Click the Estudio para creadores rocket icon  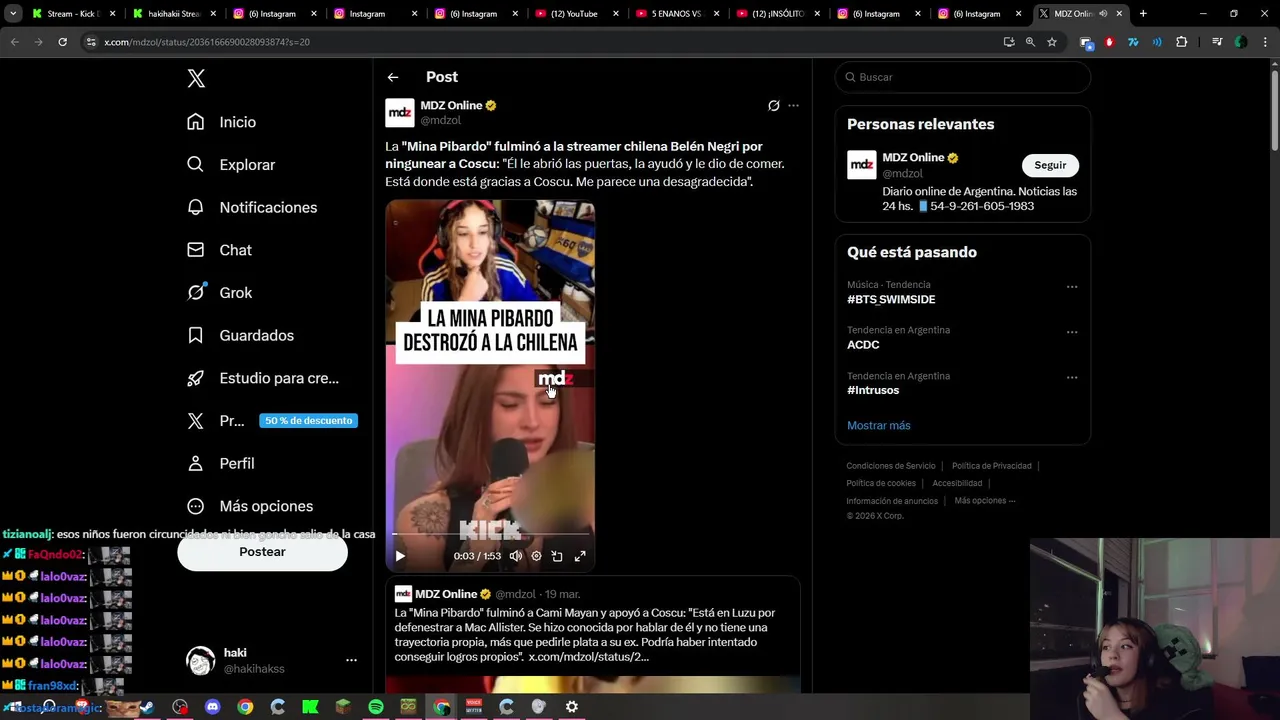click(x=196, y=378)
